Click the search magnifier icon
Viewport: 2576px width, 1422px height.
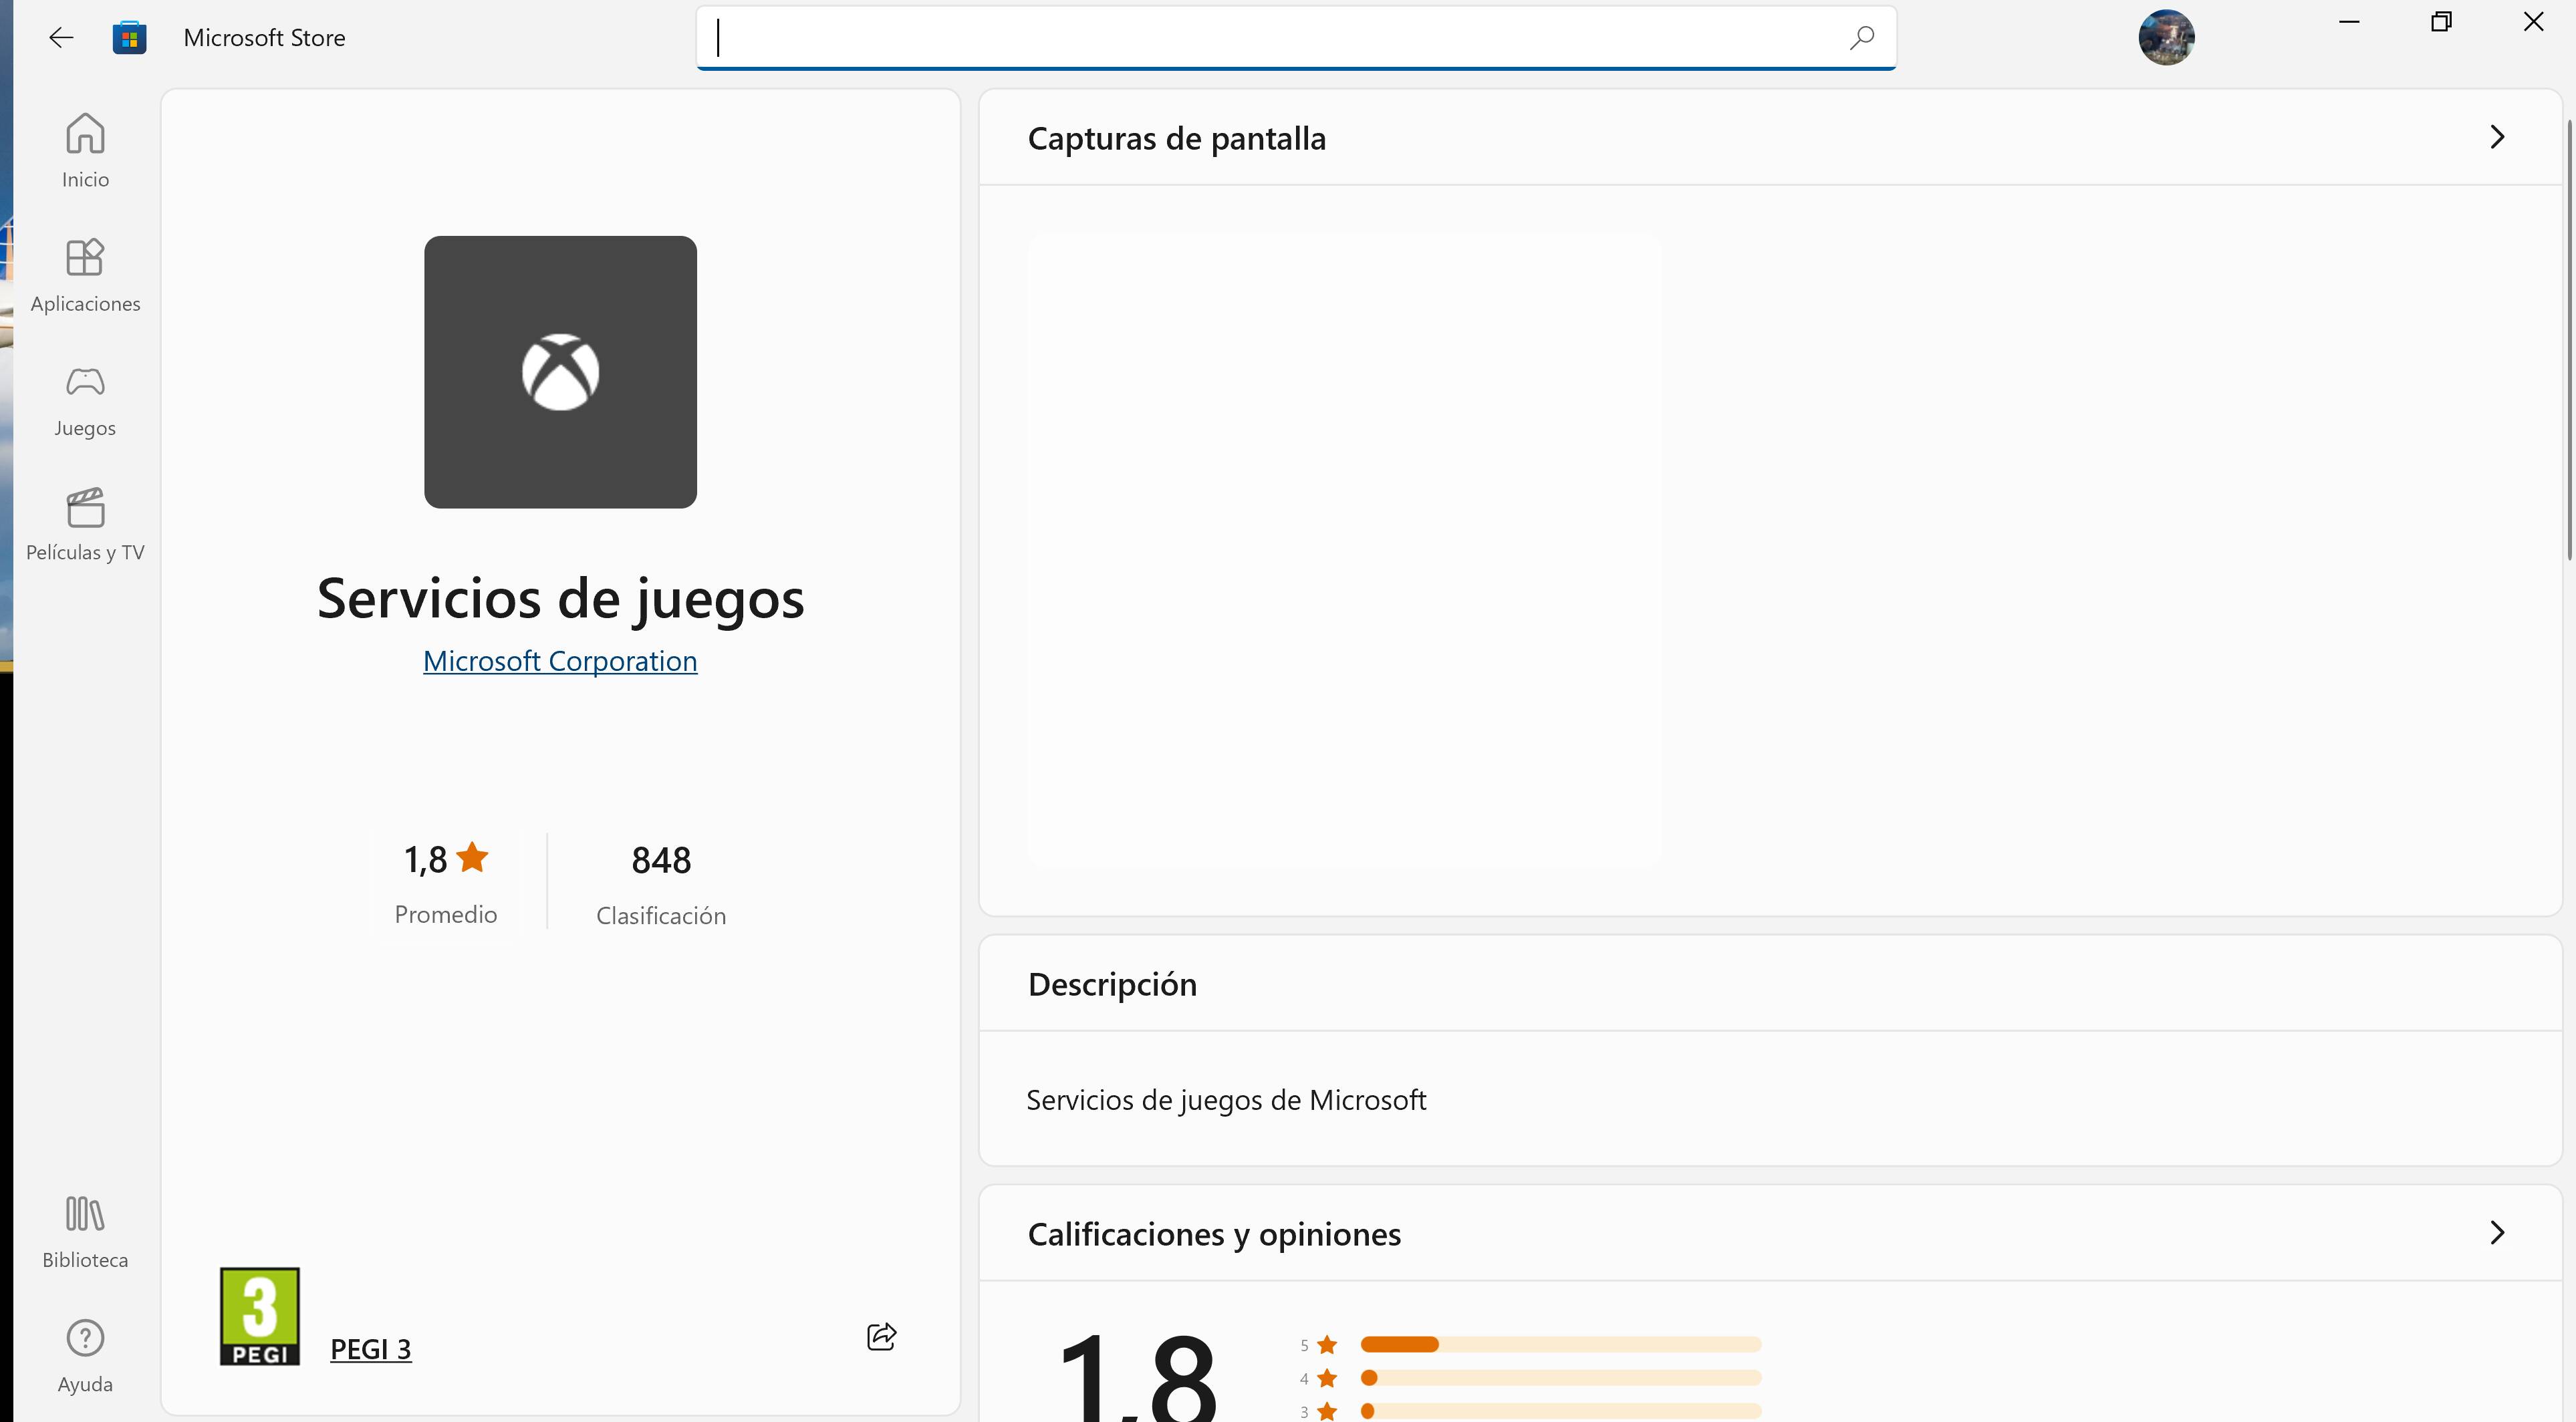1861,38
